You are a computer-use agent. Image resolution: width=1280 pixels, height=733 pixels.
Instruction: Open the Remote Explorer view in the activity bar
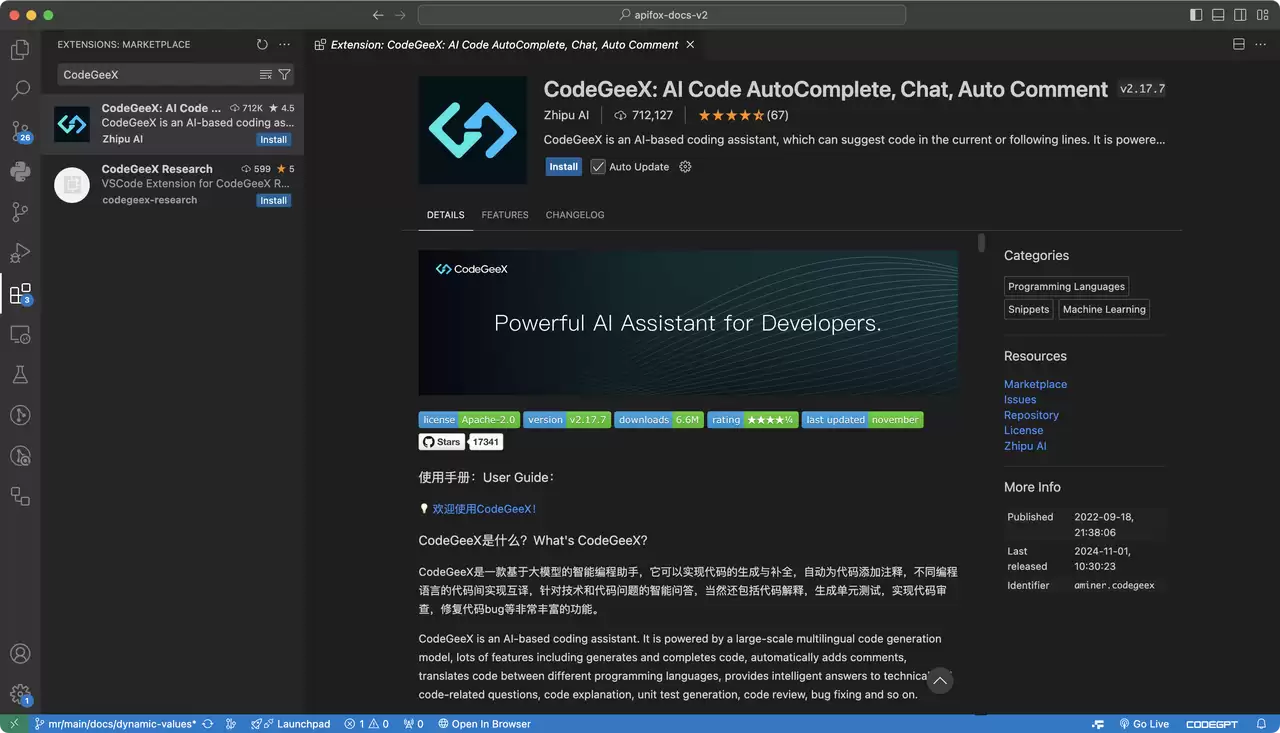pyautogui.click(x=20, y=334)
